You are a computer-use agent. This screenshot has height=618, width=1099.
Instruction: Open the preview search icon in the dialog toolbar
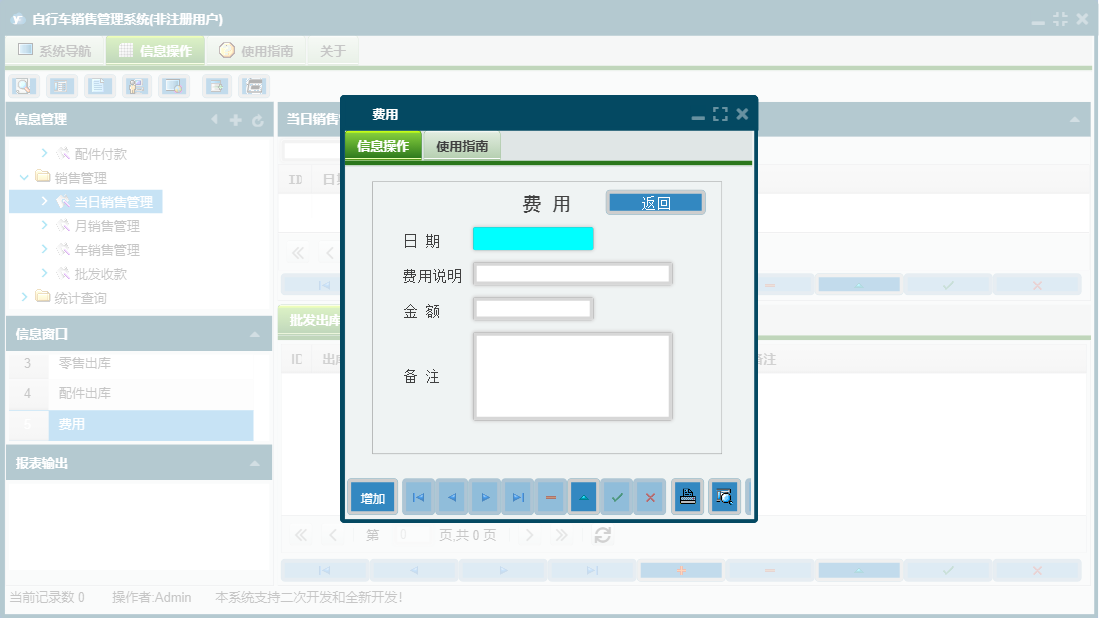click(723, 496)
